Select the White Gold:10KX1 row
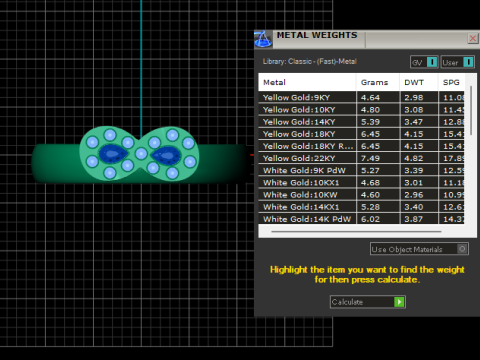The width and height of the screenshot is (480, 360). [361, 183]
